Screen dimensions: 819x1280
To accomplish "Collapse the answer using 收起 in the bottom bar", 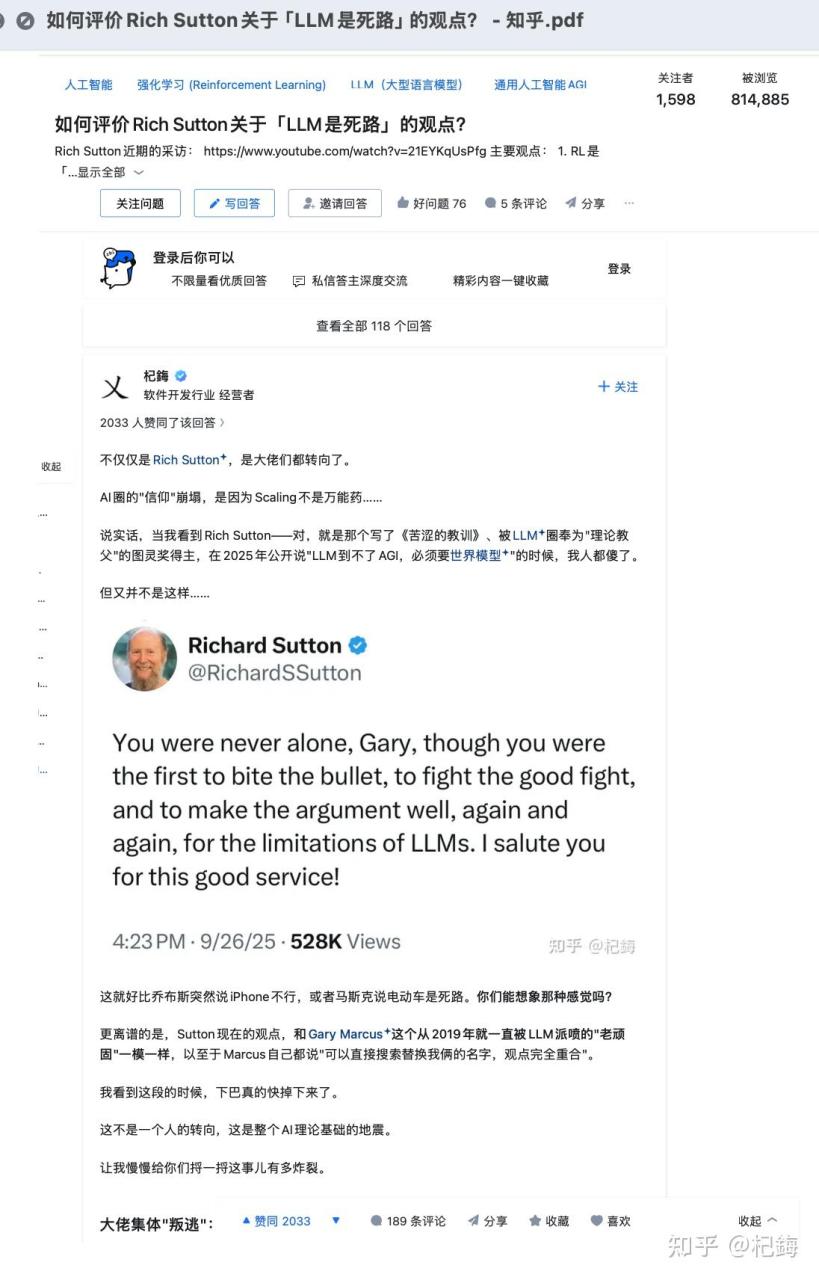I will coord(758,1221).
